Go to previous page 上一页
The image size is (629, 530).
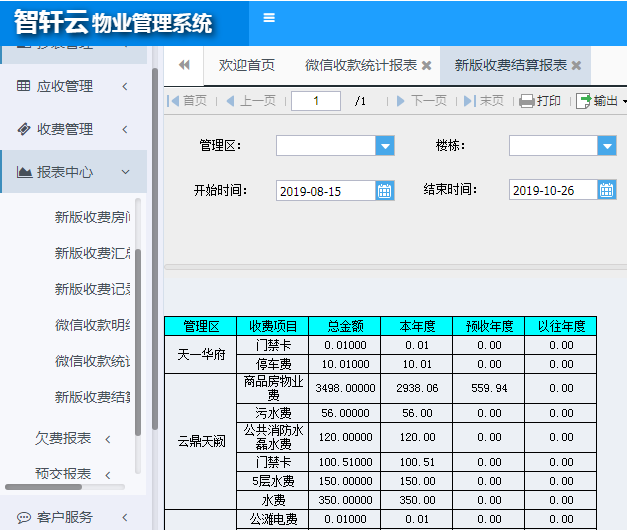251,101
